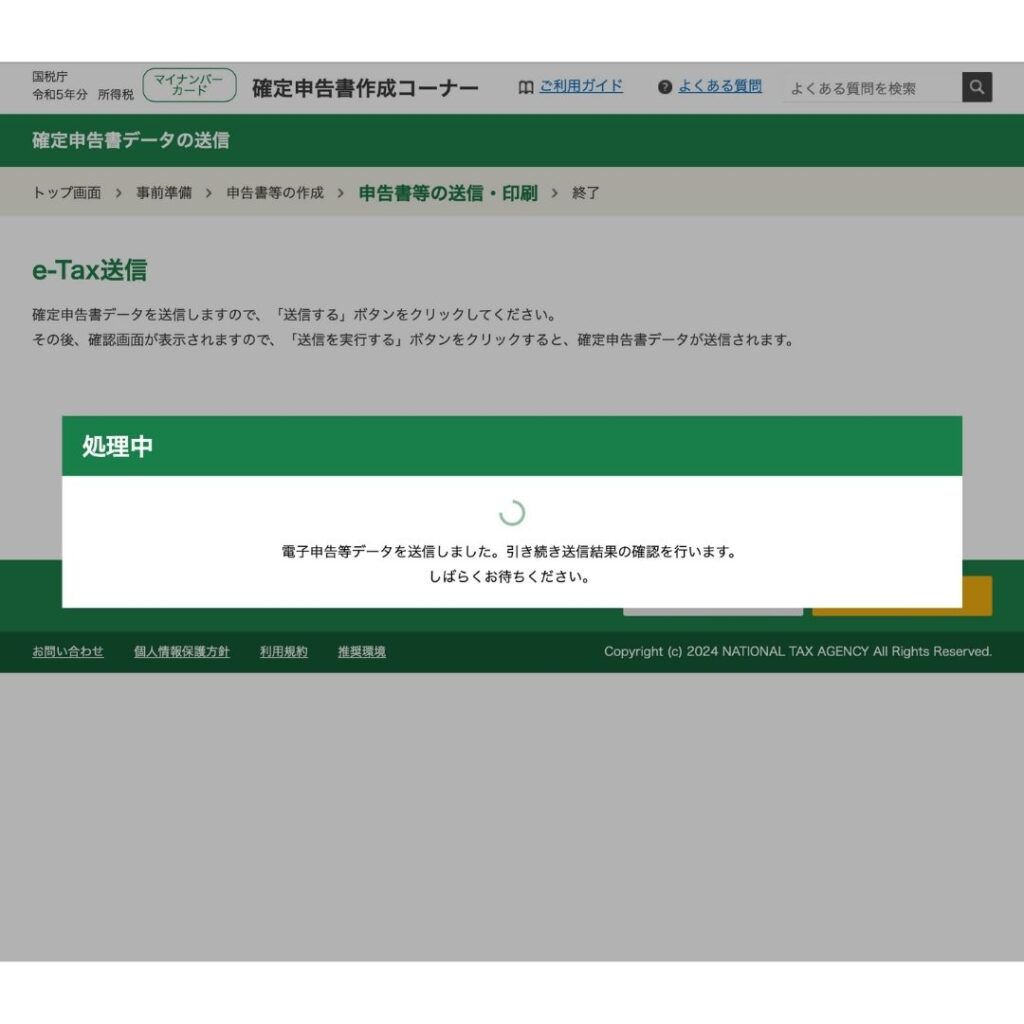Open the よくある質問 link
The width and height of the screenshot is (1024, 1024).
click(720, 86)
